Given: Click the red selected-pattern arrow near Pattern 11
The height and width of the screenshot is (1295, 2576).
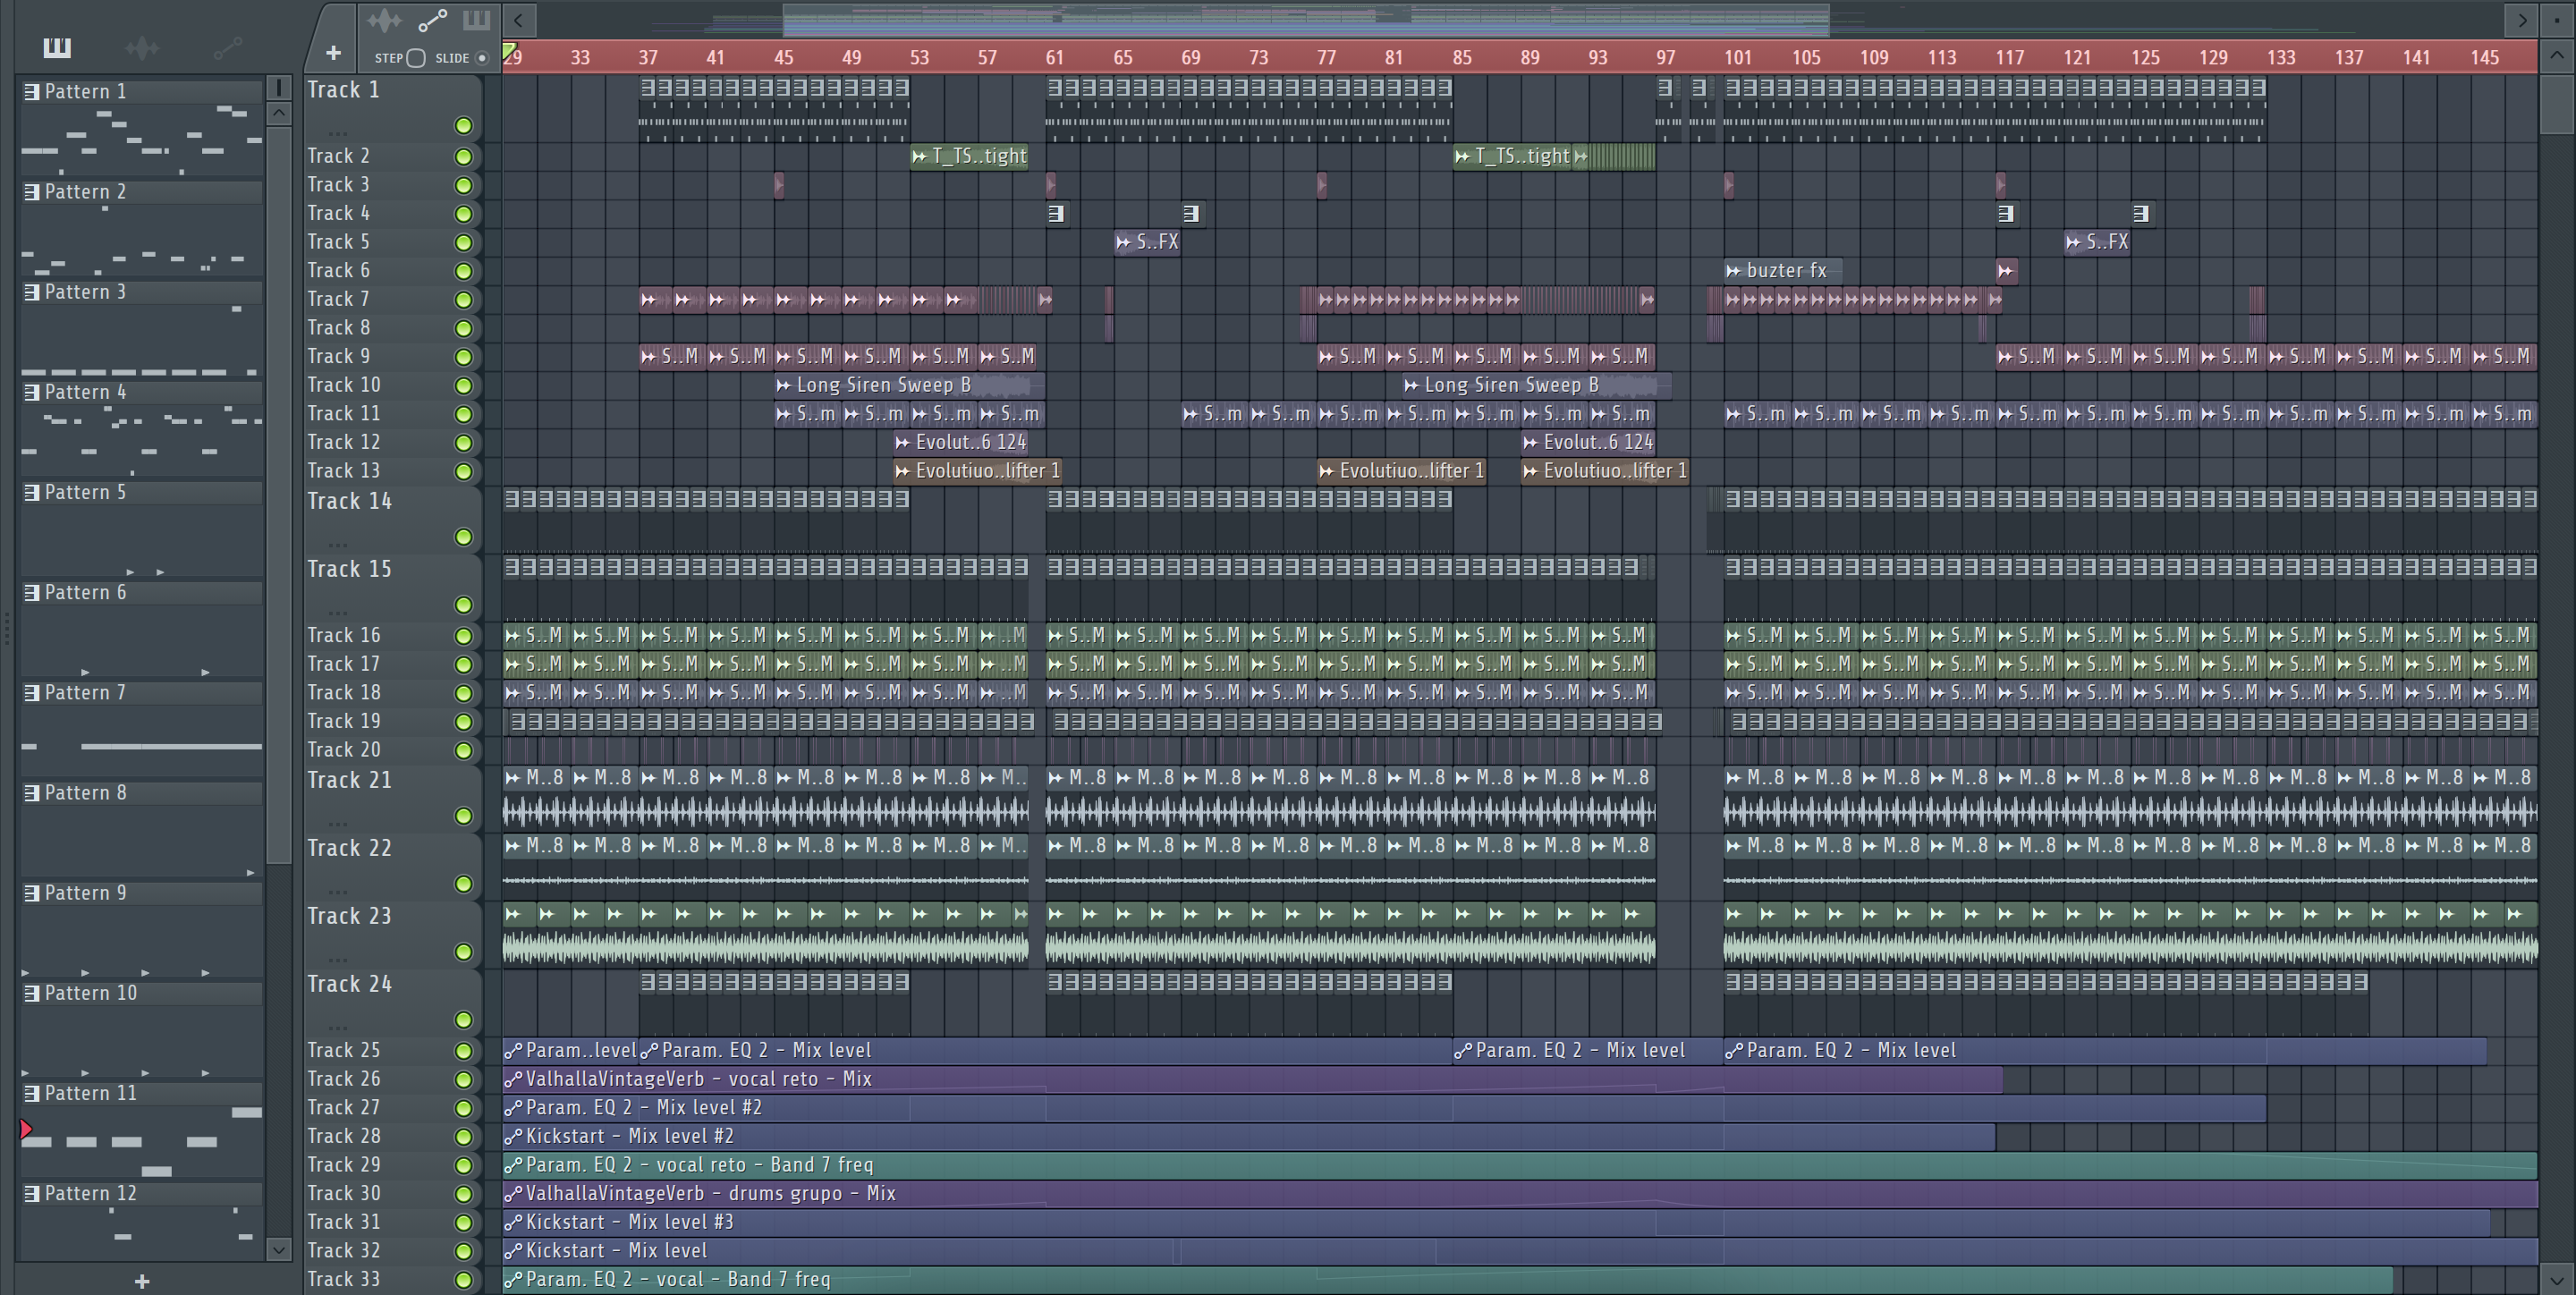Looking at the screenshot, I should coord(26,1130).
